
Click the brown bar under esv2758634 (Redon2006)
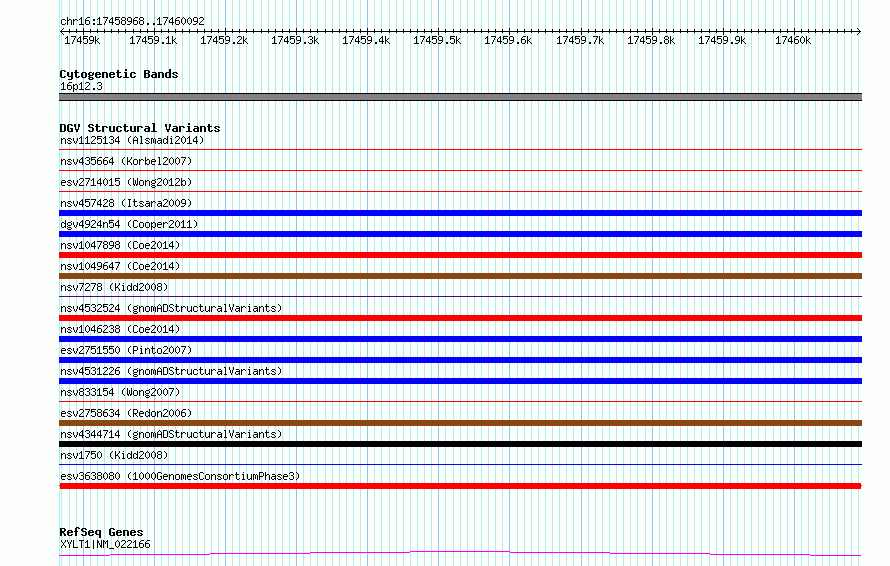[460, 423]
